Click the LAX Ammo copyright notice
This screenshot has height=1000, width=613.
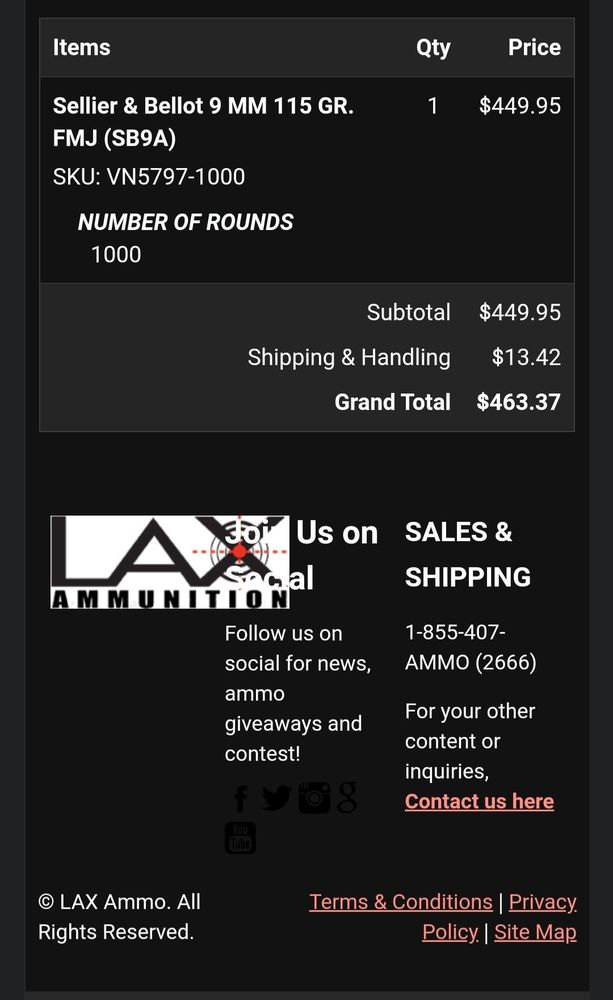(120, 916)
